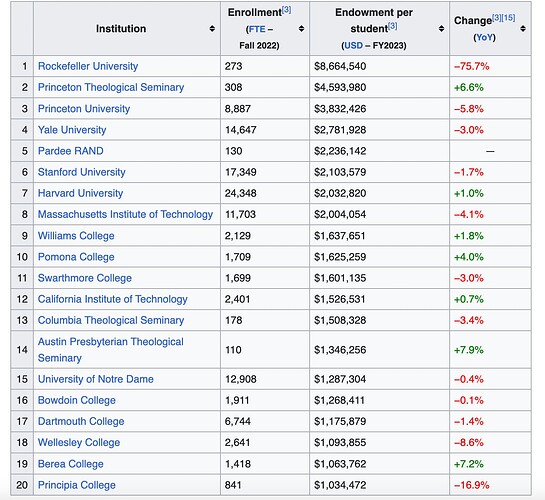This screenshot has width=545, height=500.
Task: Select enrollment value 130
Action: click(234, 151)
